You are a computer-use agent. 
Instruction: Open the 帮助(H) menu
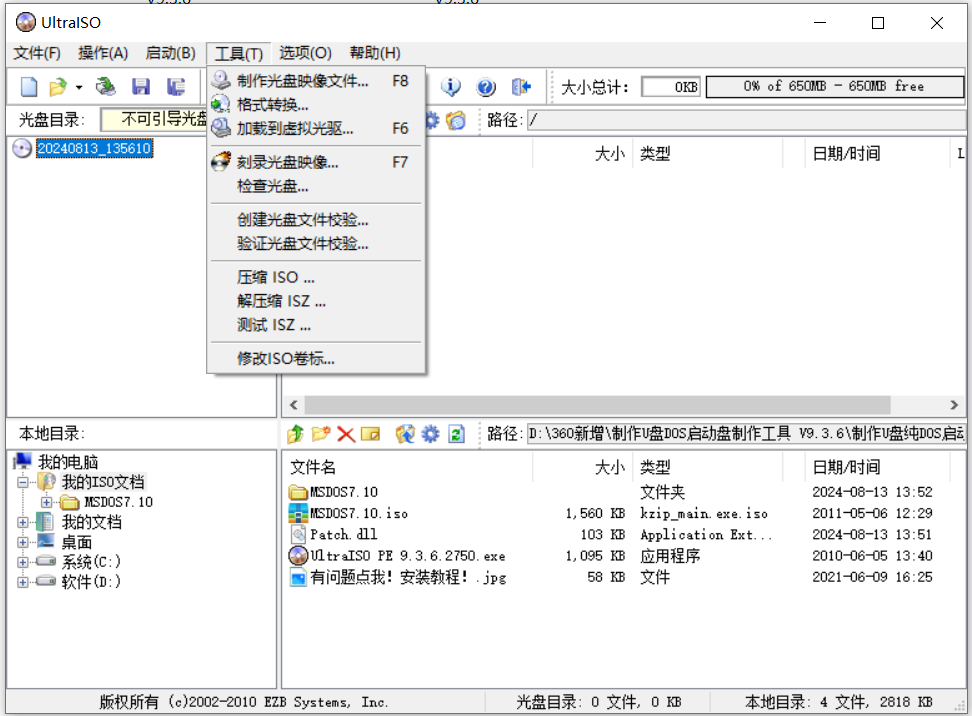(x=375, y=53)
